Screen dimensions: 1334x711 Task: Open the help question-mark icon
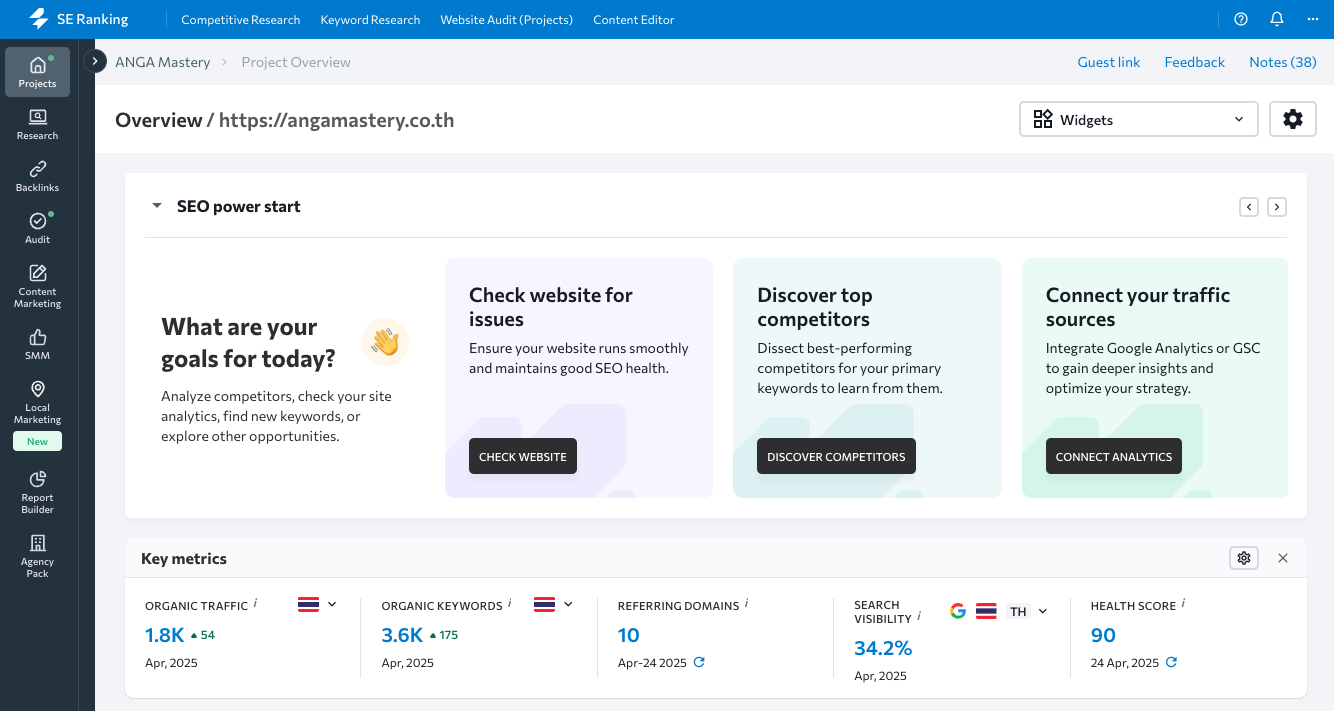(1241, 19)
